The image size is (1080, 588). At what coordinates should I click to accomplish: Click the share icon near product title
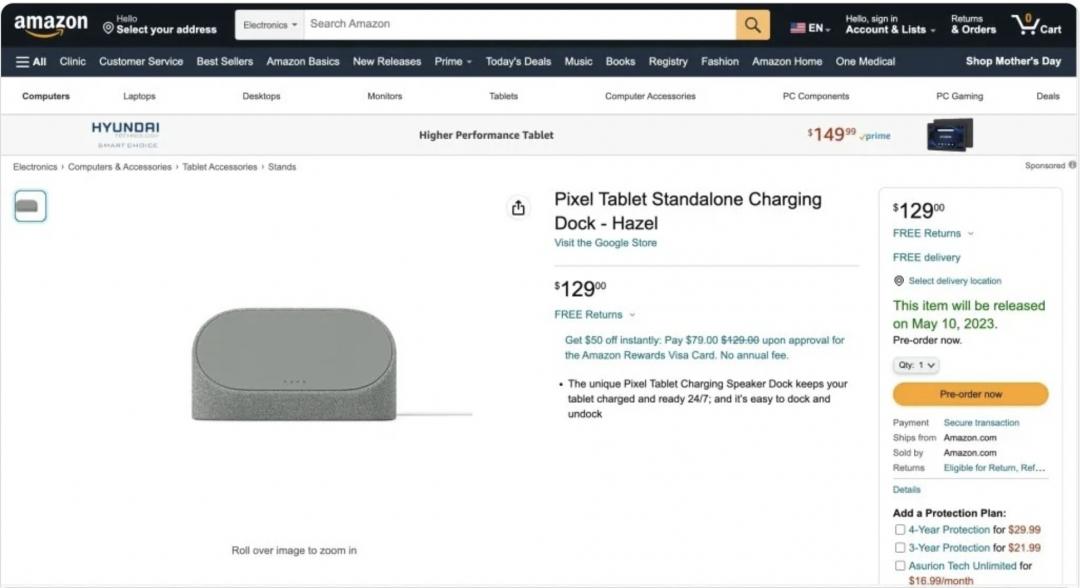point(518,208)
